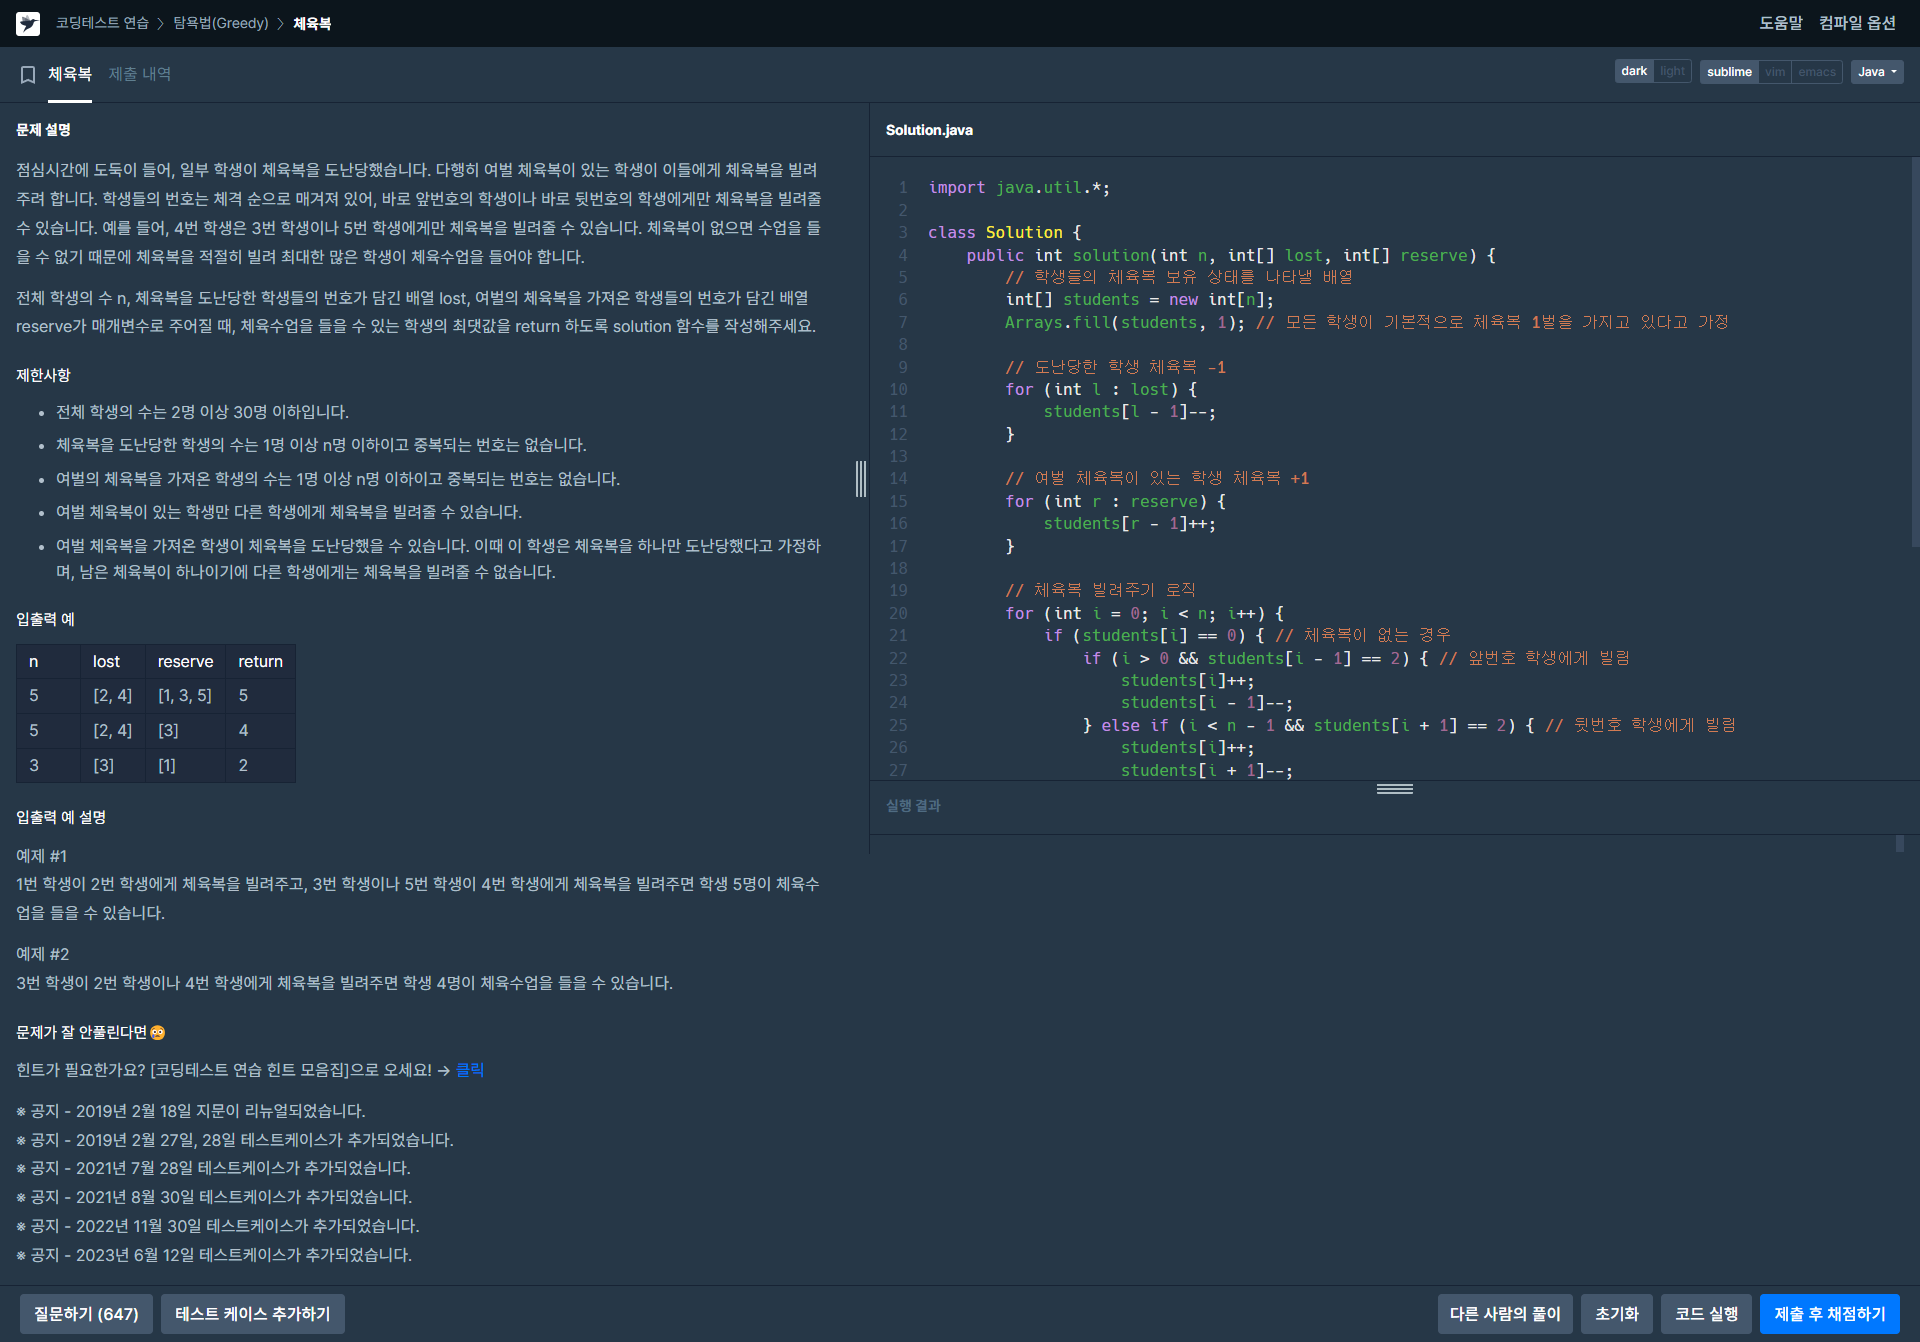The height and width of the screenshot is (1342, 1920).
Task: Open 질문하기 (647) questions
Action: (x=86, y=1314)
